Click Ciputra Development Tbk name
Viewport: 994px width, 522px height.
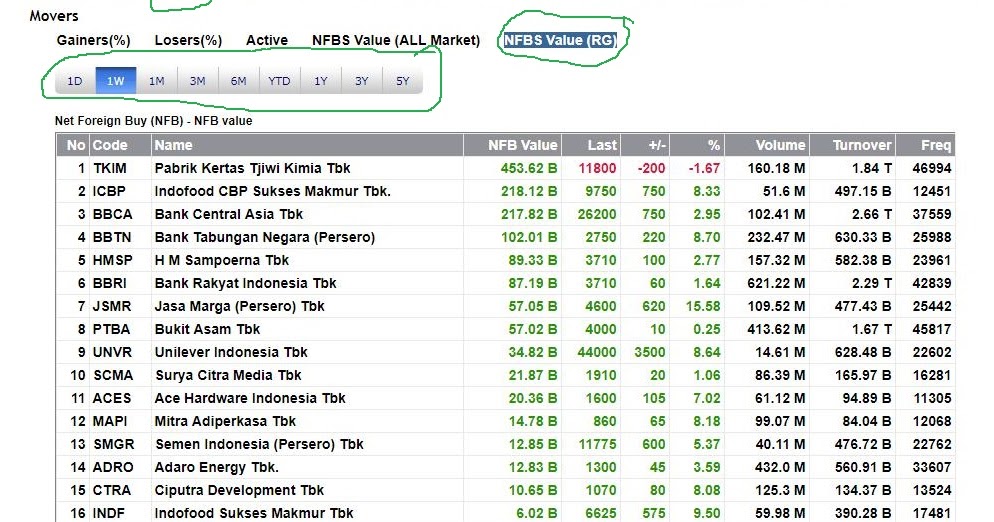(239, 490)
